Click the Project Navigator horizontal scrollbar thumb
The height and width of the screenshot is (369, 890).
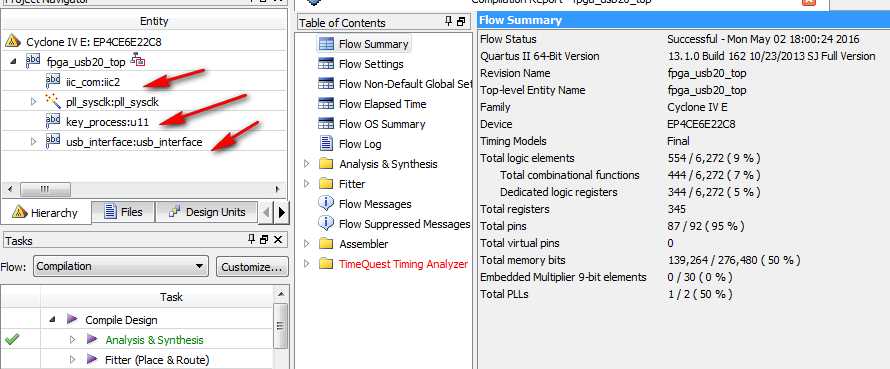point(45,189)
